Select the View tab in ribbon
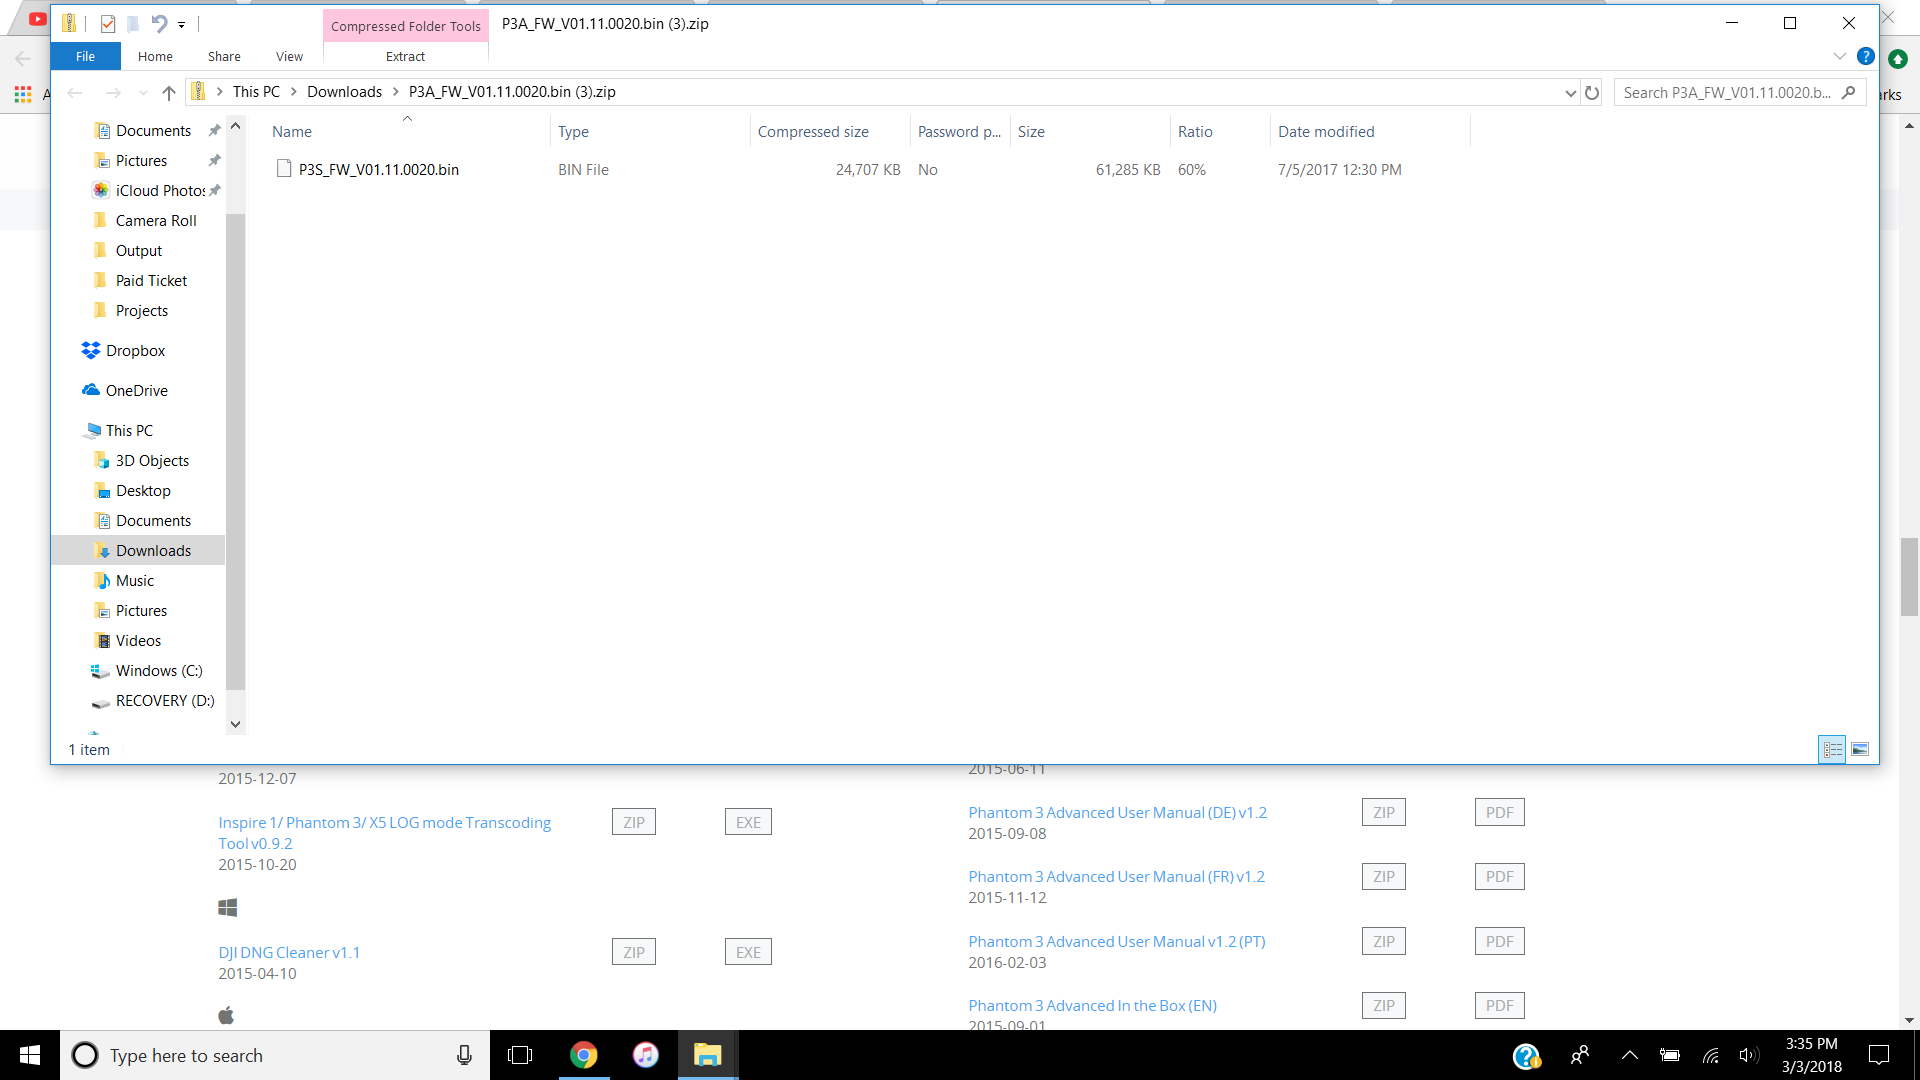The height and width of the screenshot is (1080, 1920). [289, 55]
